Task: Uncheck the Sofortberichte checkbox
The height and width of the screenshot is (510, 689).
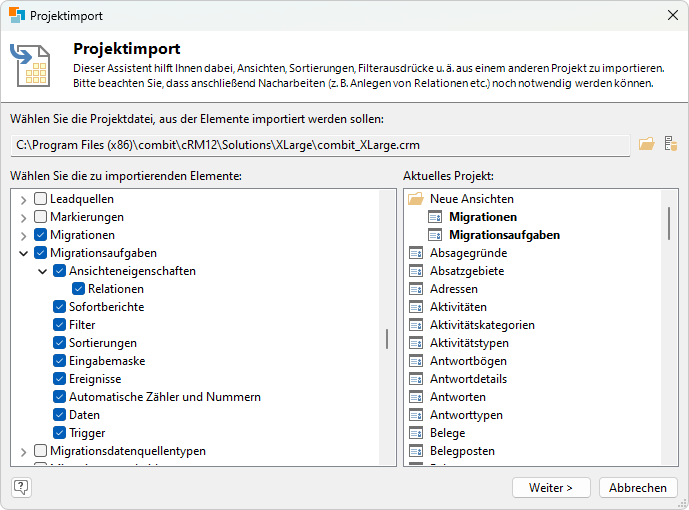Action: coord(60,307)
